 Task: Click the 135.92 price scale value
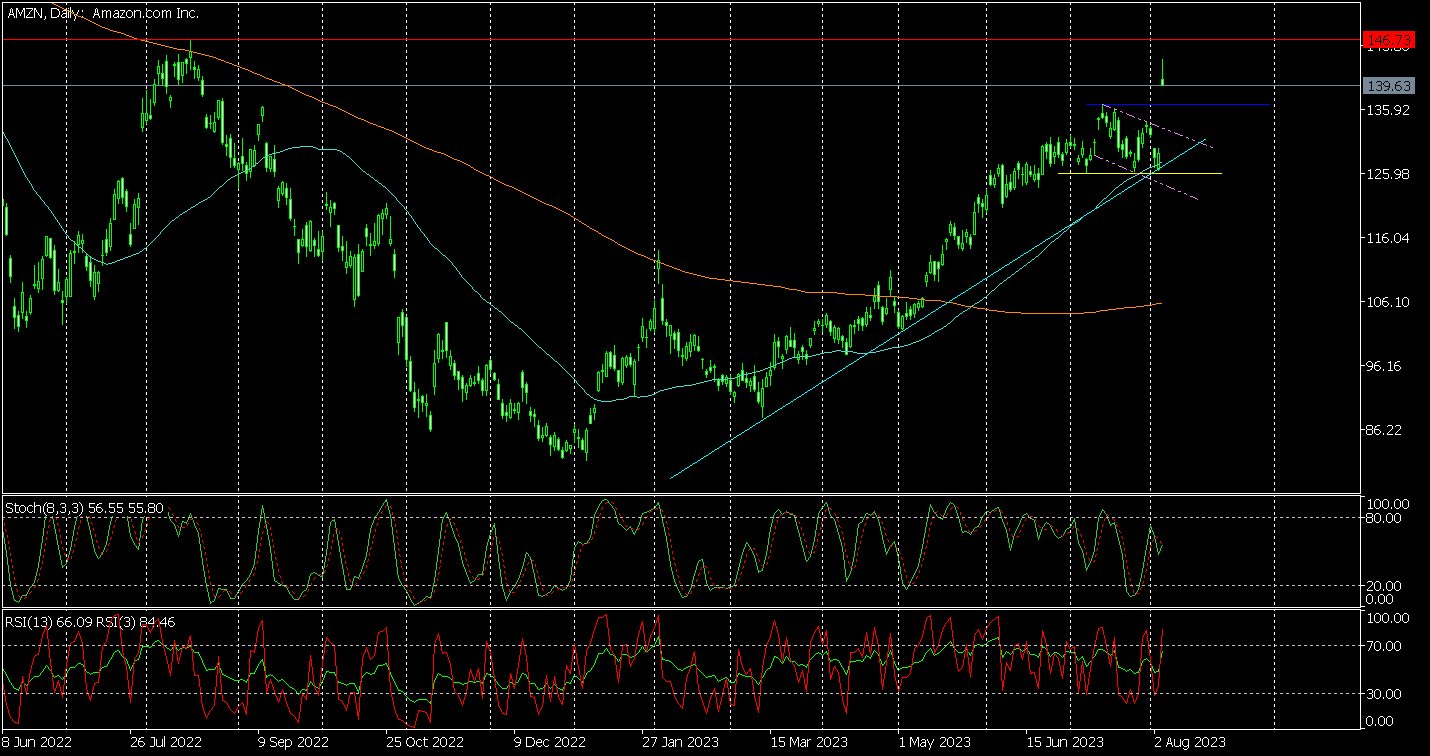pyautogui.click(x=1390, y=110)
